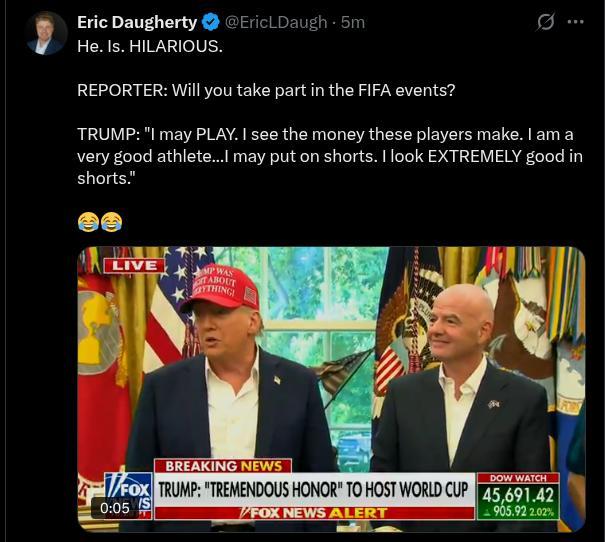This screenshot has height=542, width=605.
Task: Open the post via 5m timestamp
Action: tap(353, 22)
